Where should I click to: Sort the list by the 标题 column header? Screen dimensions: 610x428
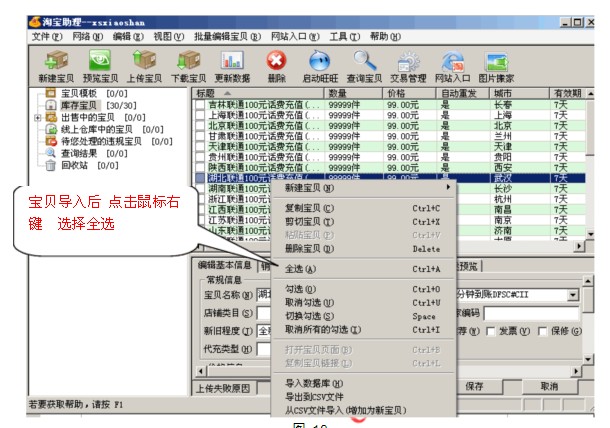pyautogui.click(x=258, y=93)
